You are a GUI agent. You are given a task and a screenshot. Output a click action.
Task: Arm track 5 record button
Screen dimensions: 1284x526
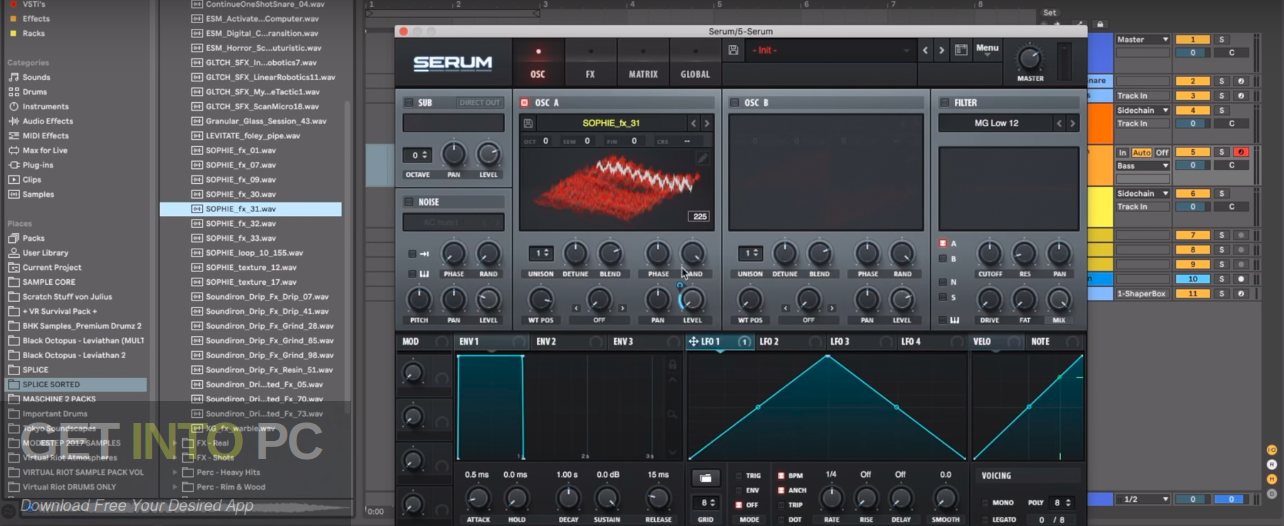tap(1240, 152)
